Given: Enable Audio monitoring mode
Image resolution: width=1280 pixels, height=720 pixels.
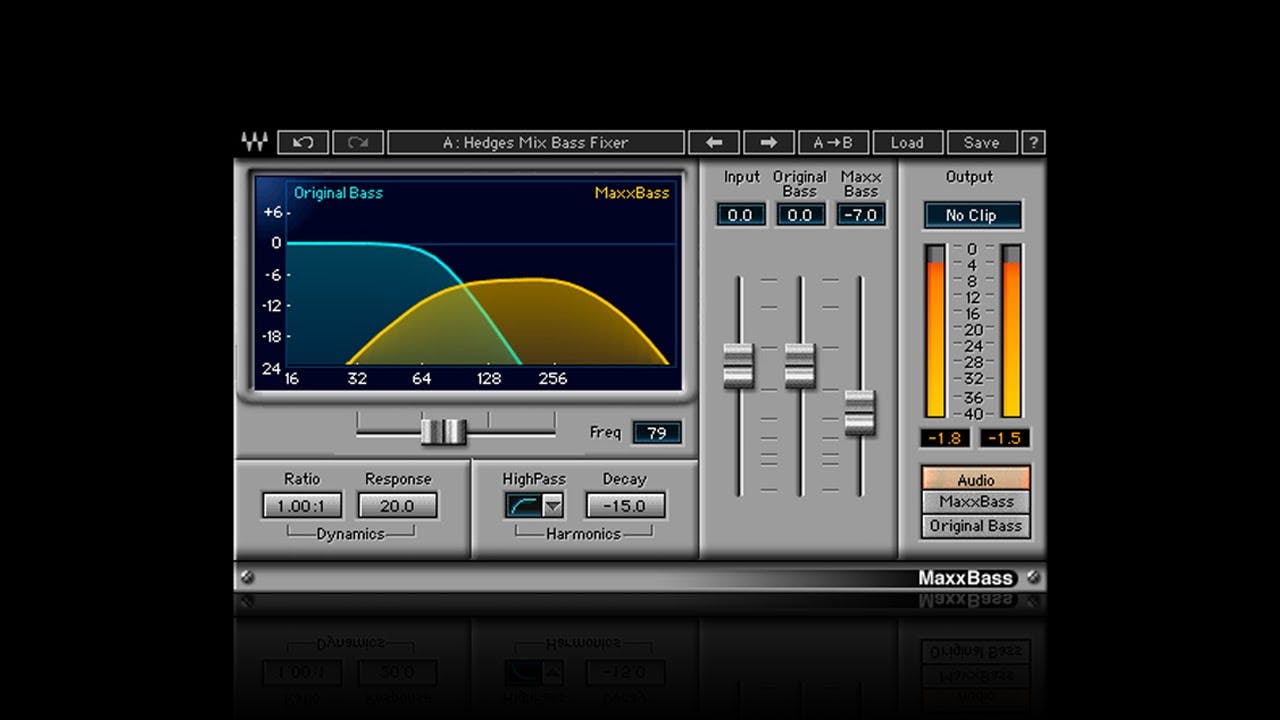Looking at the screenshot, I should click(x=974, y=478).
